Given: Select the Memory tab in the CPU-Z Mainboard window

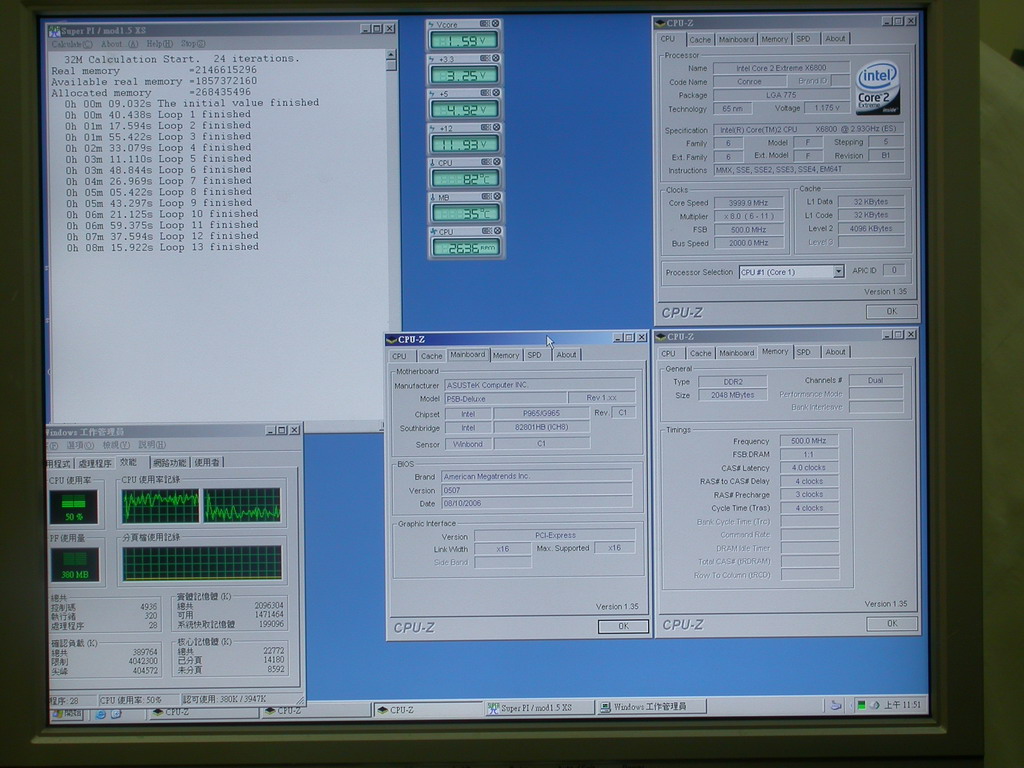Looking at the screenshot, I should [x=505, y=355].
